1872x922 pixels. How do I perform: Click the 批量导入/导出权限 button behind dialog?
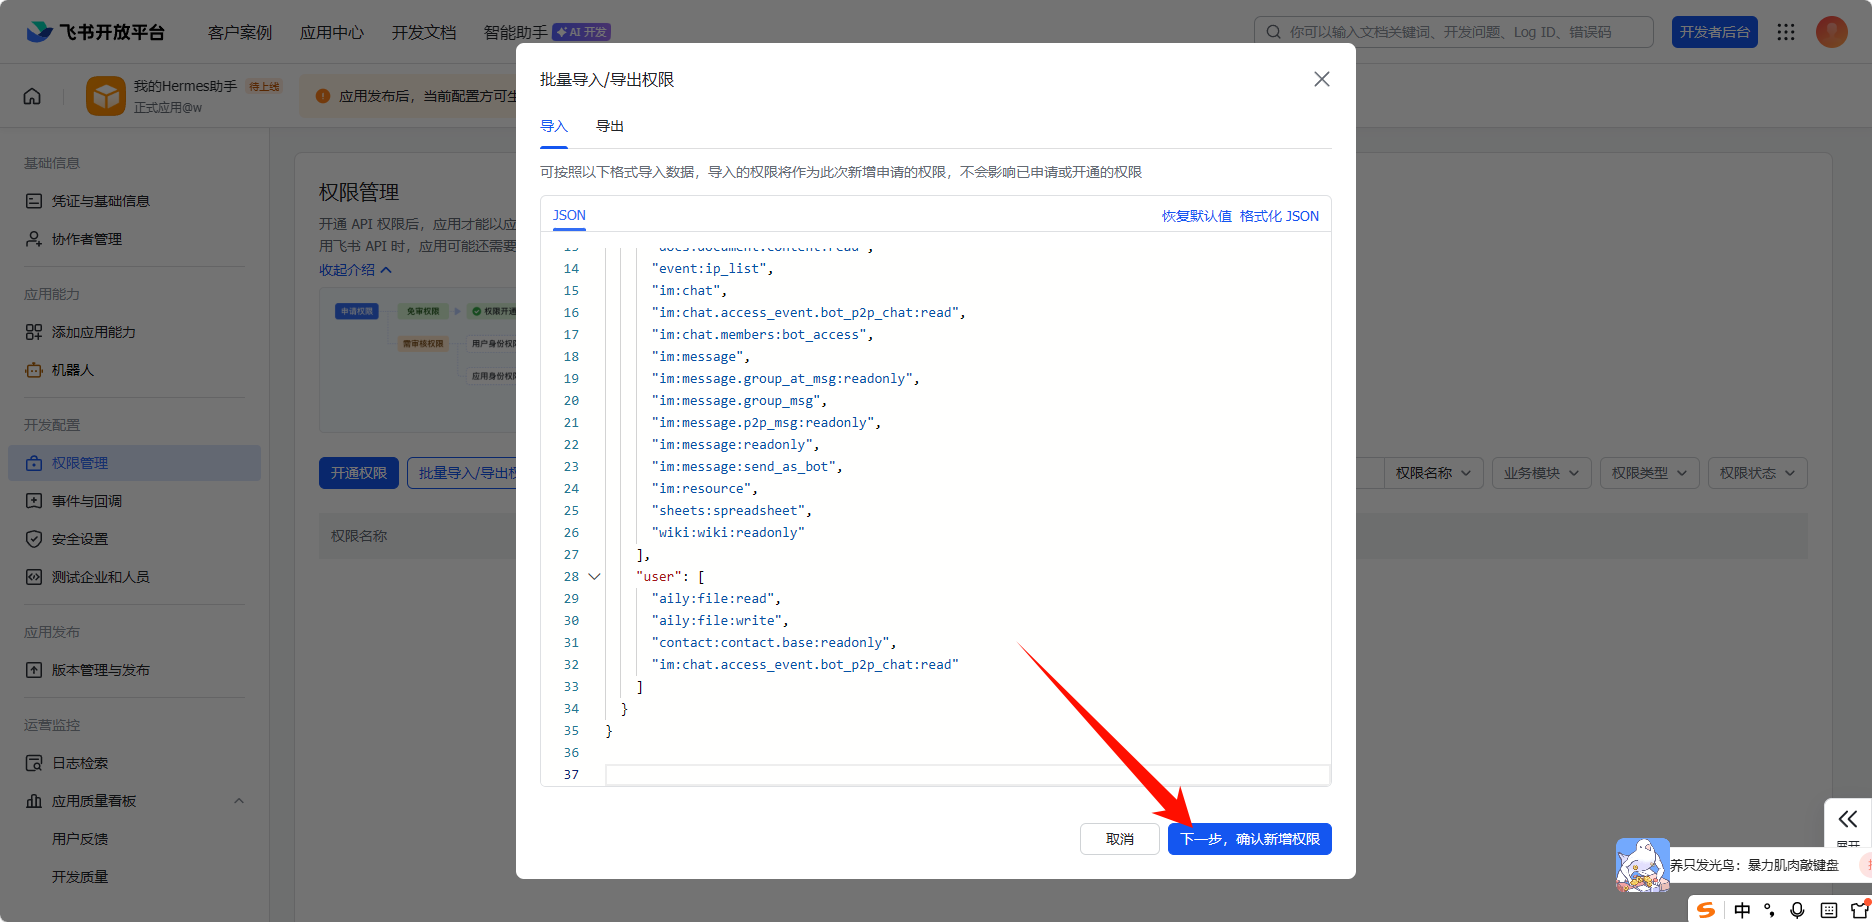coord(462,473)
